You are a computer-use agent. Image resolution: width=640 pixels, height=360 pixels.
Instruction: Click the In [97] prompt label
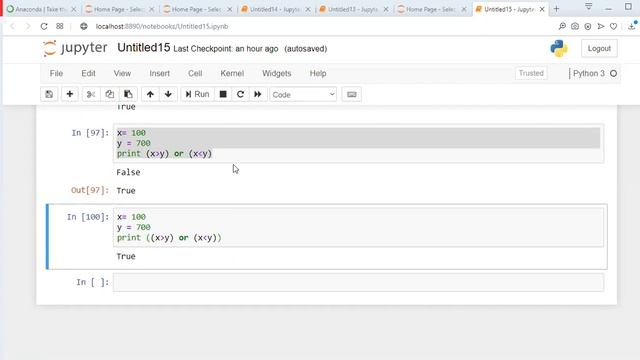(90, 133)
